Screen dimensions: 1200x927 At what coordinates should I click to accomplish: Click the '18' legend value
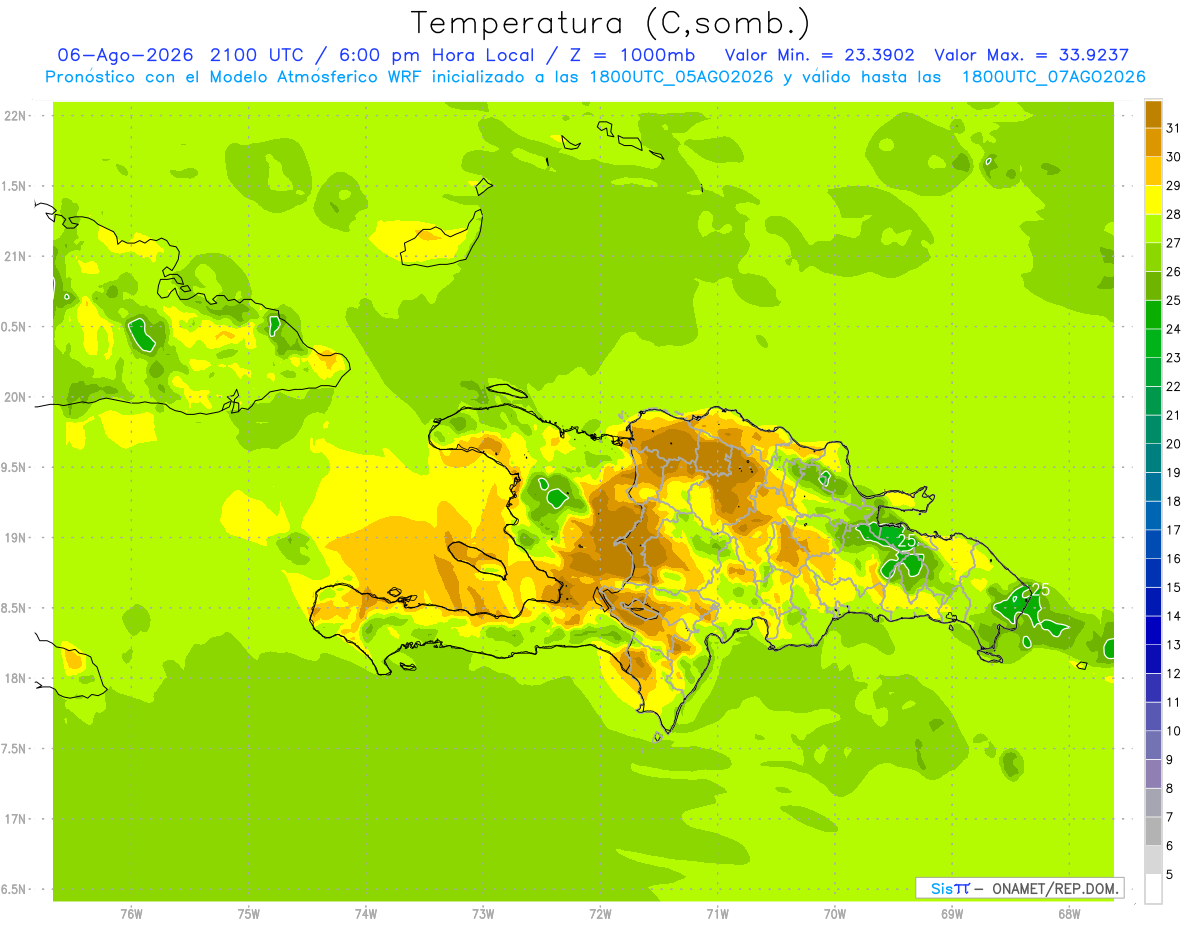coord(1173,501)
